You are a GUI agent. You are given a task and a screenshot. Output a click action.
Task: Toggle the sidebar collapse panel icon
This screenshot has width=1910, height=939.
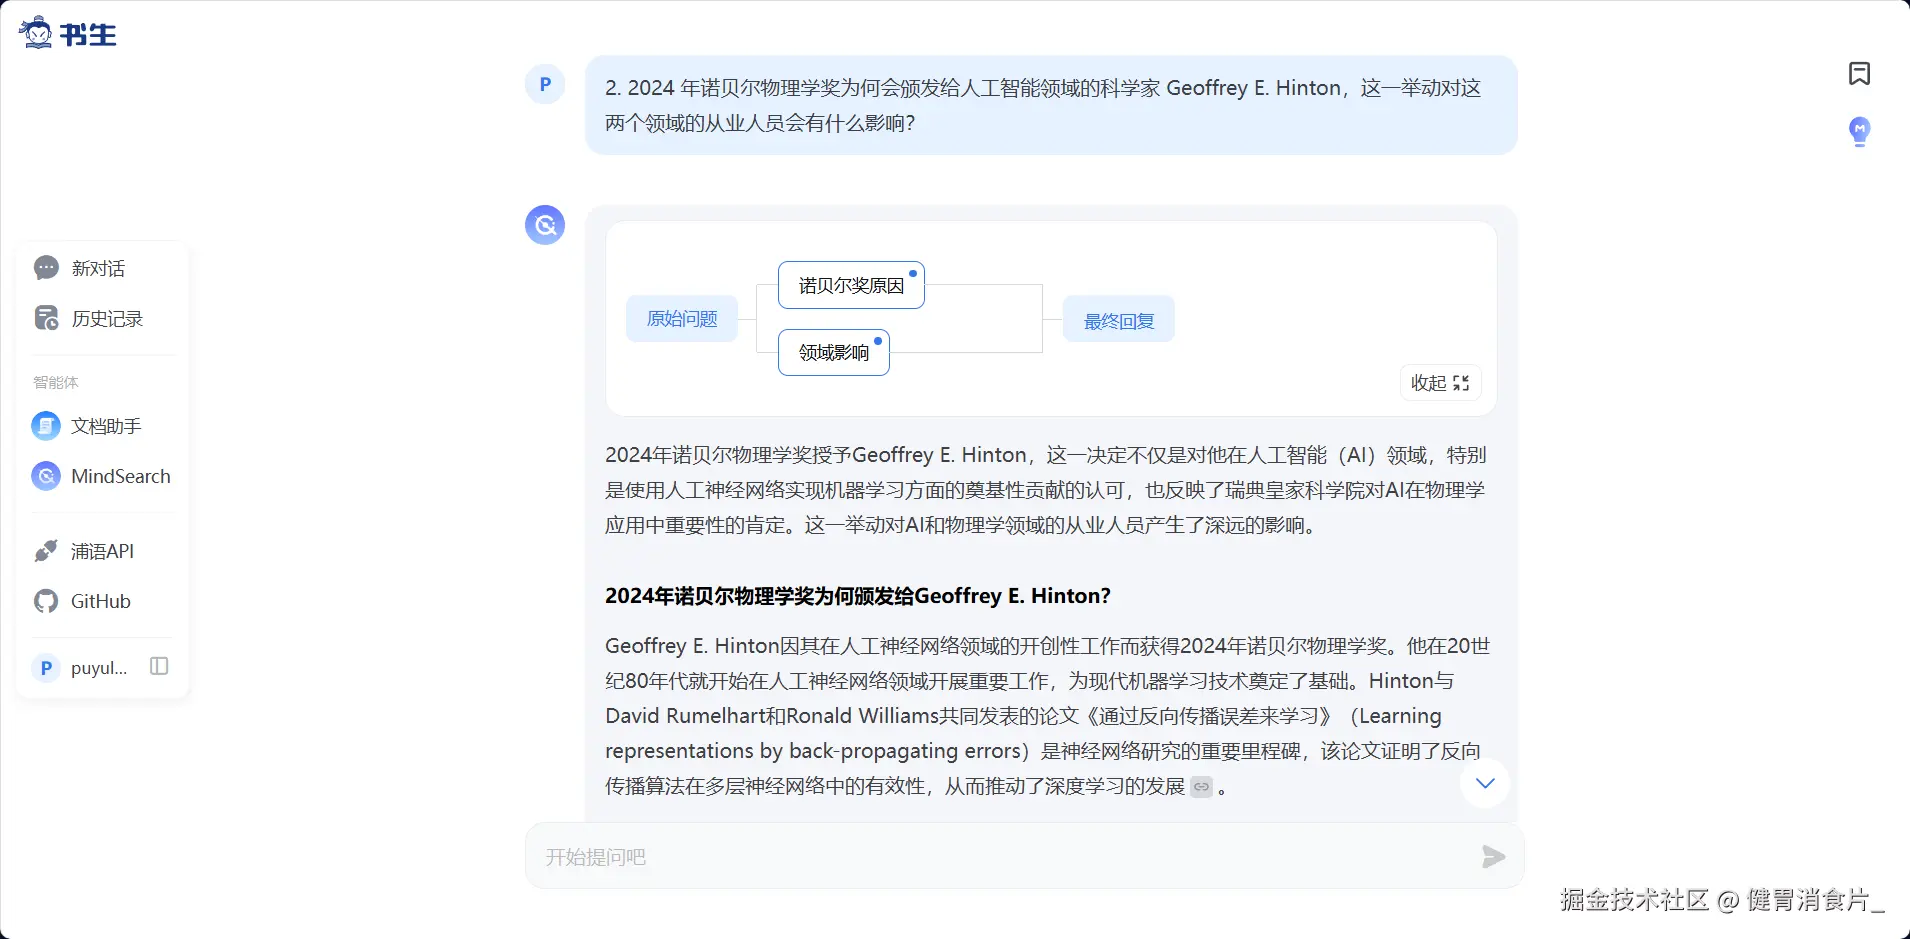pyautogui.click(x=159, y=666)
